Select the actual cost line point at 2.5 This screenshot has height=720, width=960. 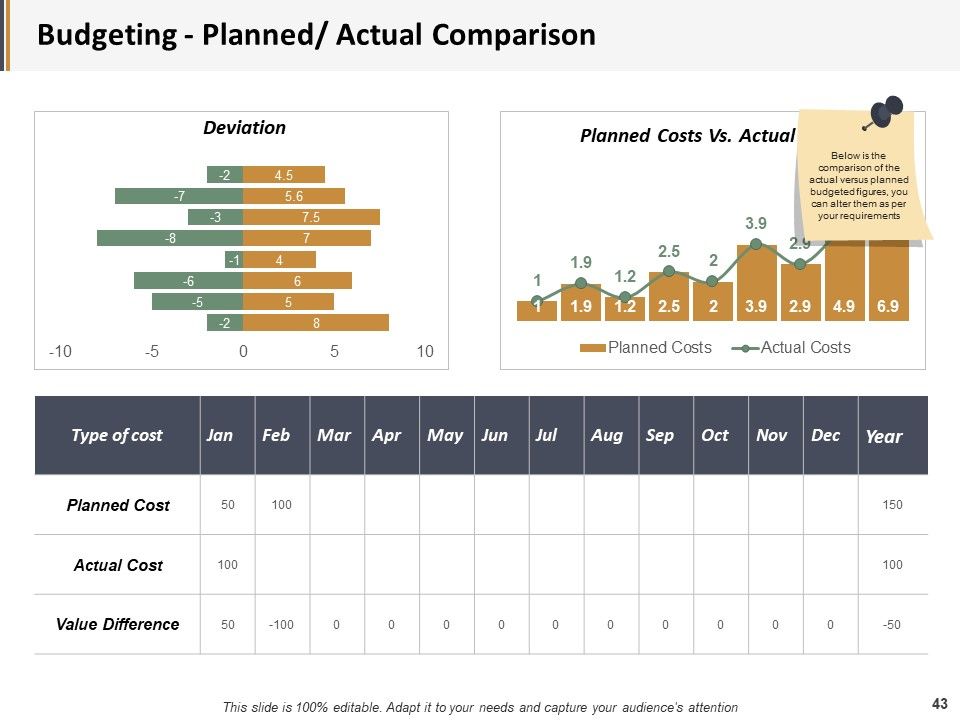[669, 271]
